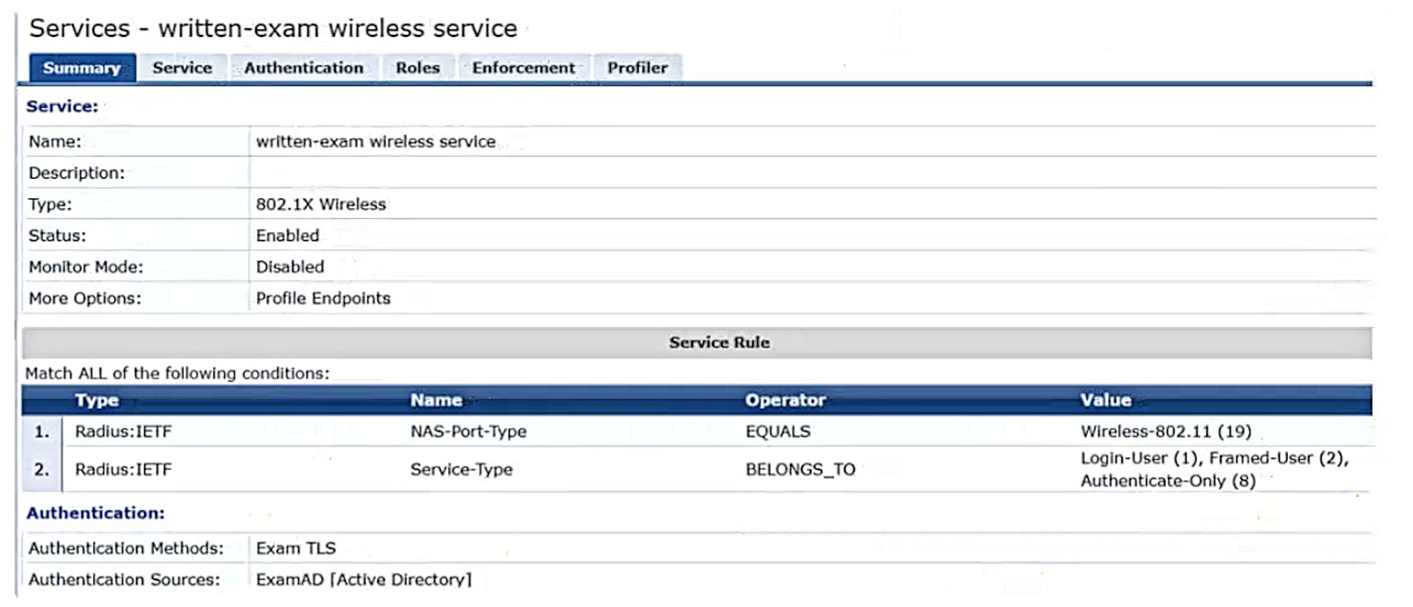This screenshot has width=1413, height=607.
Task: Select the Service-Type rule name
Action: [x=461, y=469]
